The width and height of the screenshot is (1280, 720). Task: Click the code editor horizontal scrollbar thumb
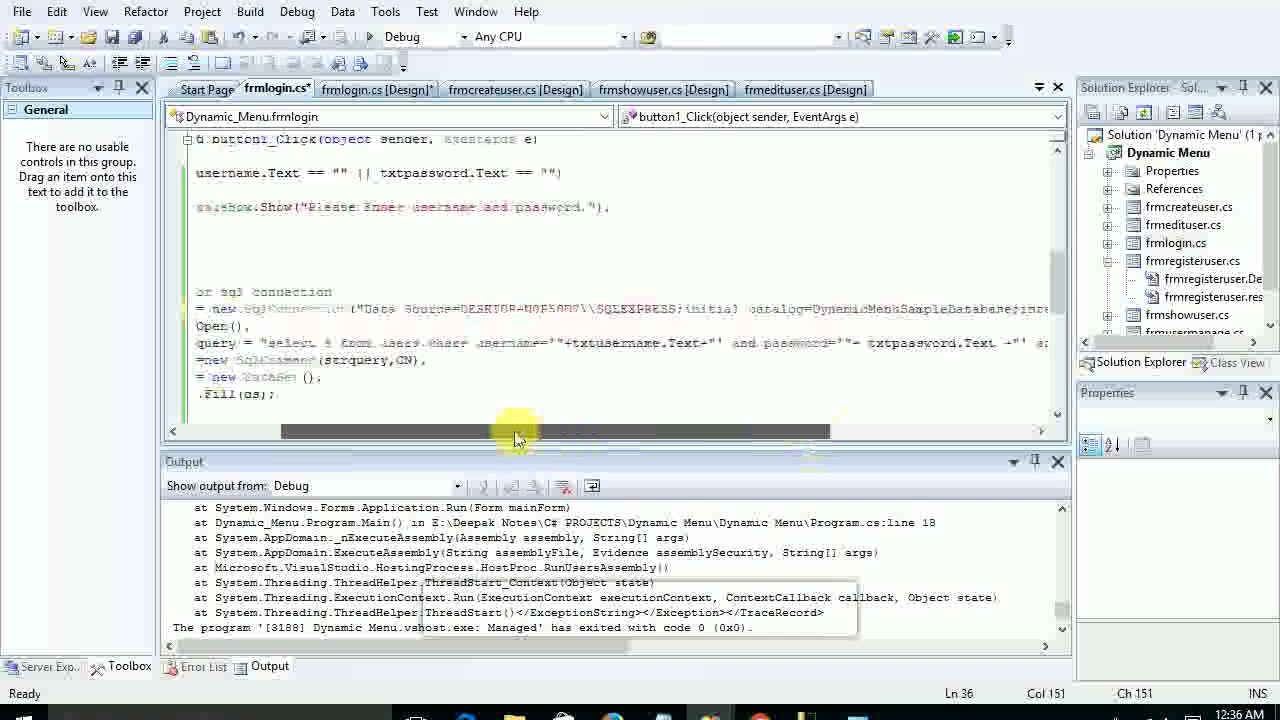coord(555,432)
